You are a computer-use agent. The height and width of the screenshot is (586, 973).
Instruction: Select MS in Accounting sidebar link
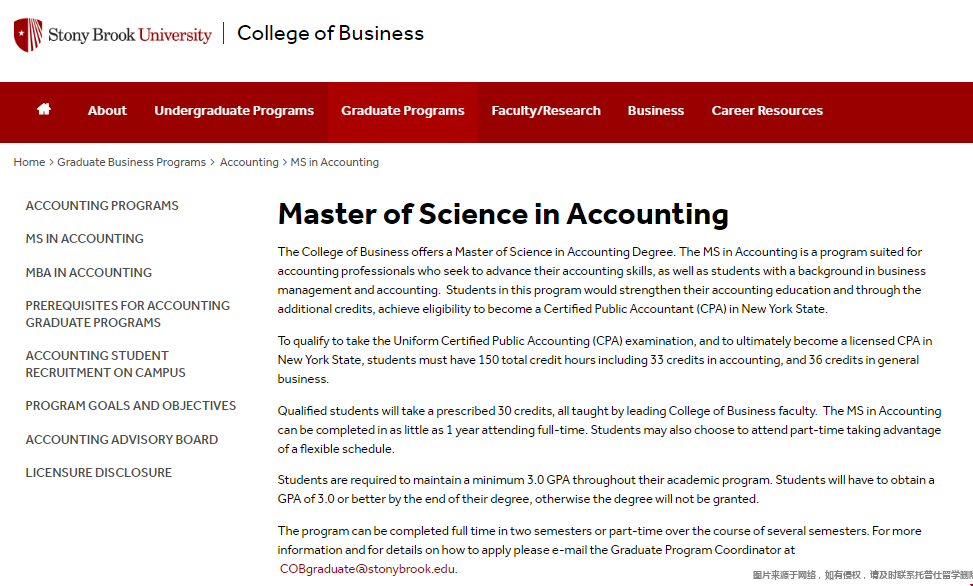point(84,238)
